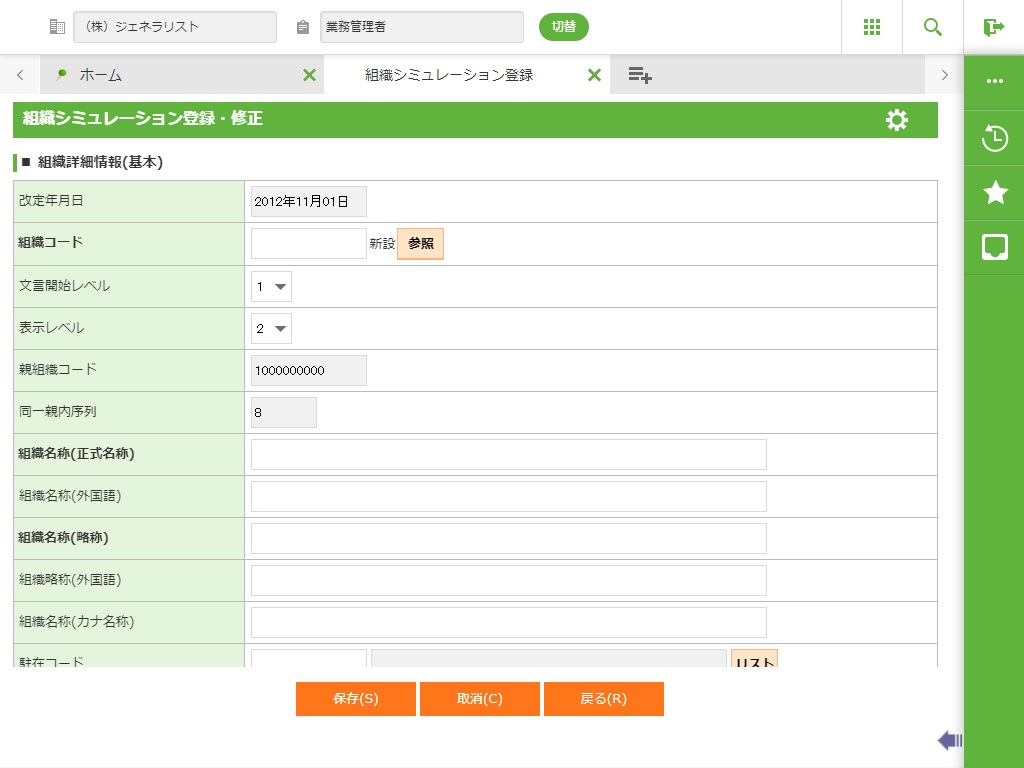Click the 組織名称(正式名称) input field

508,454
